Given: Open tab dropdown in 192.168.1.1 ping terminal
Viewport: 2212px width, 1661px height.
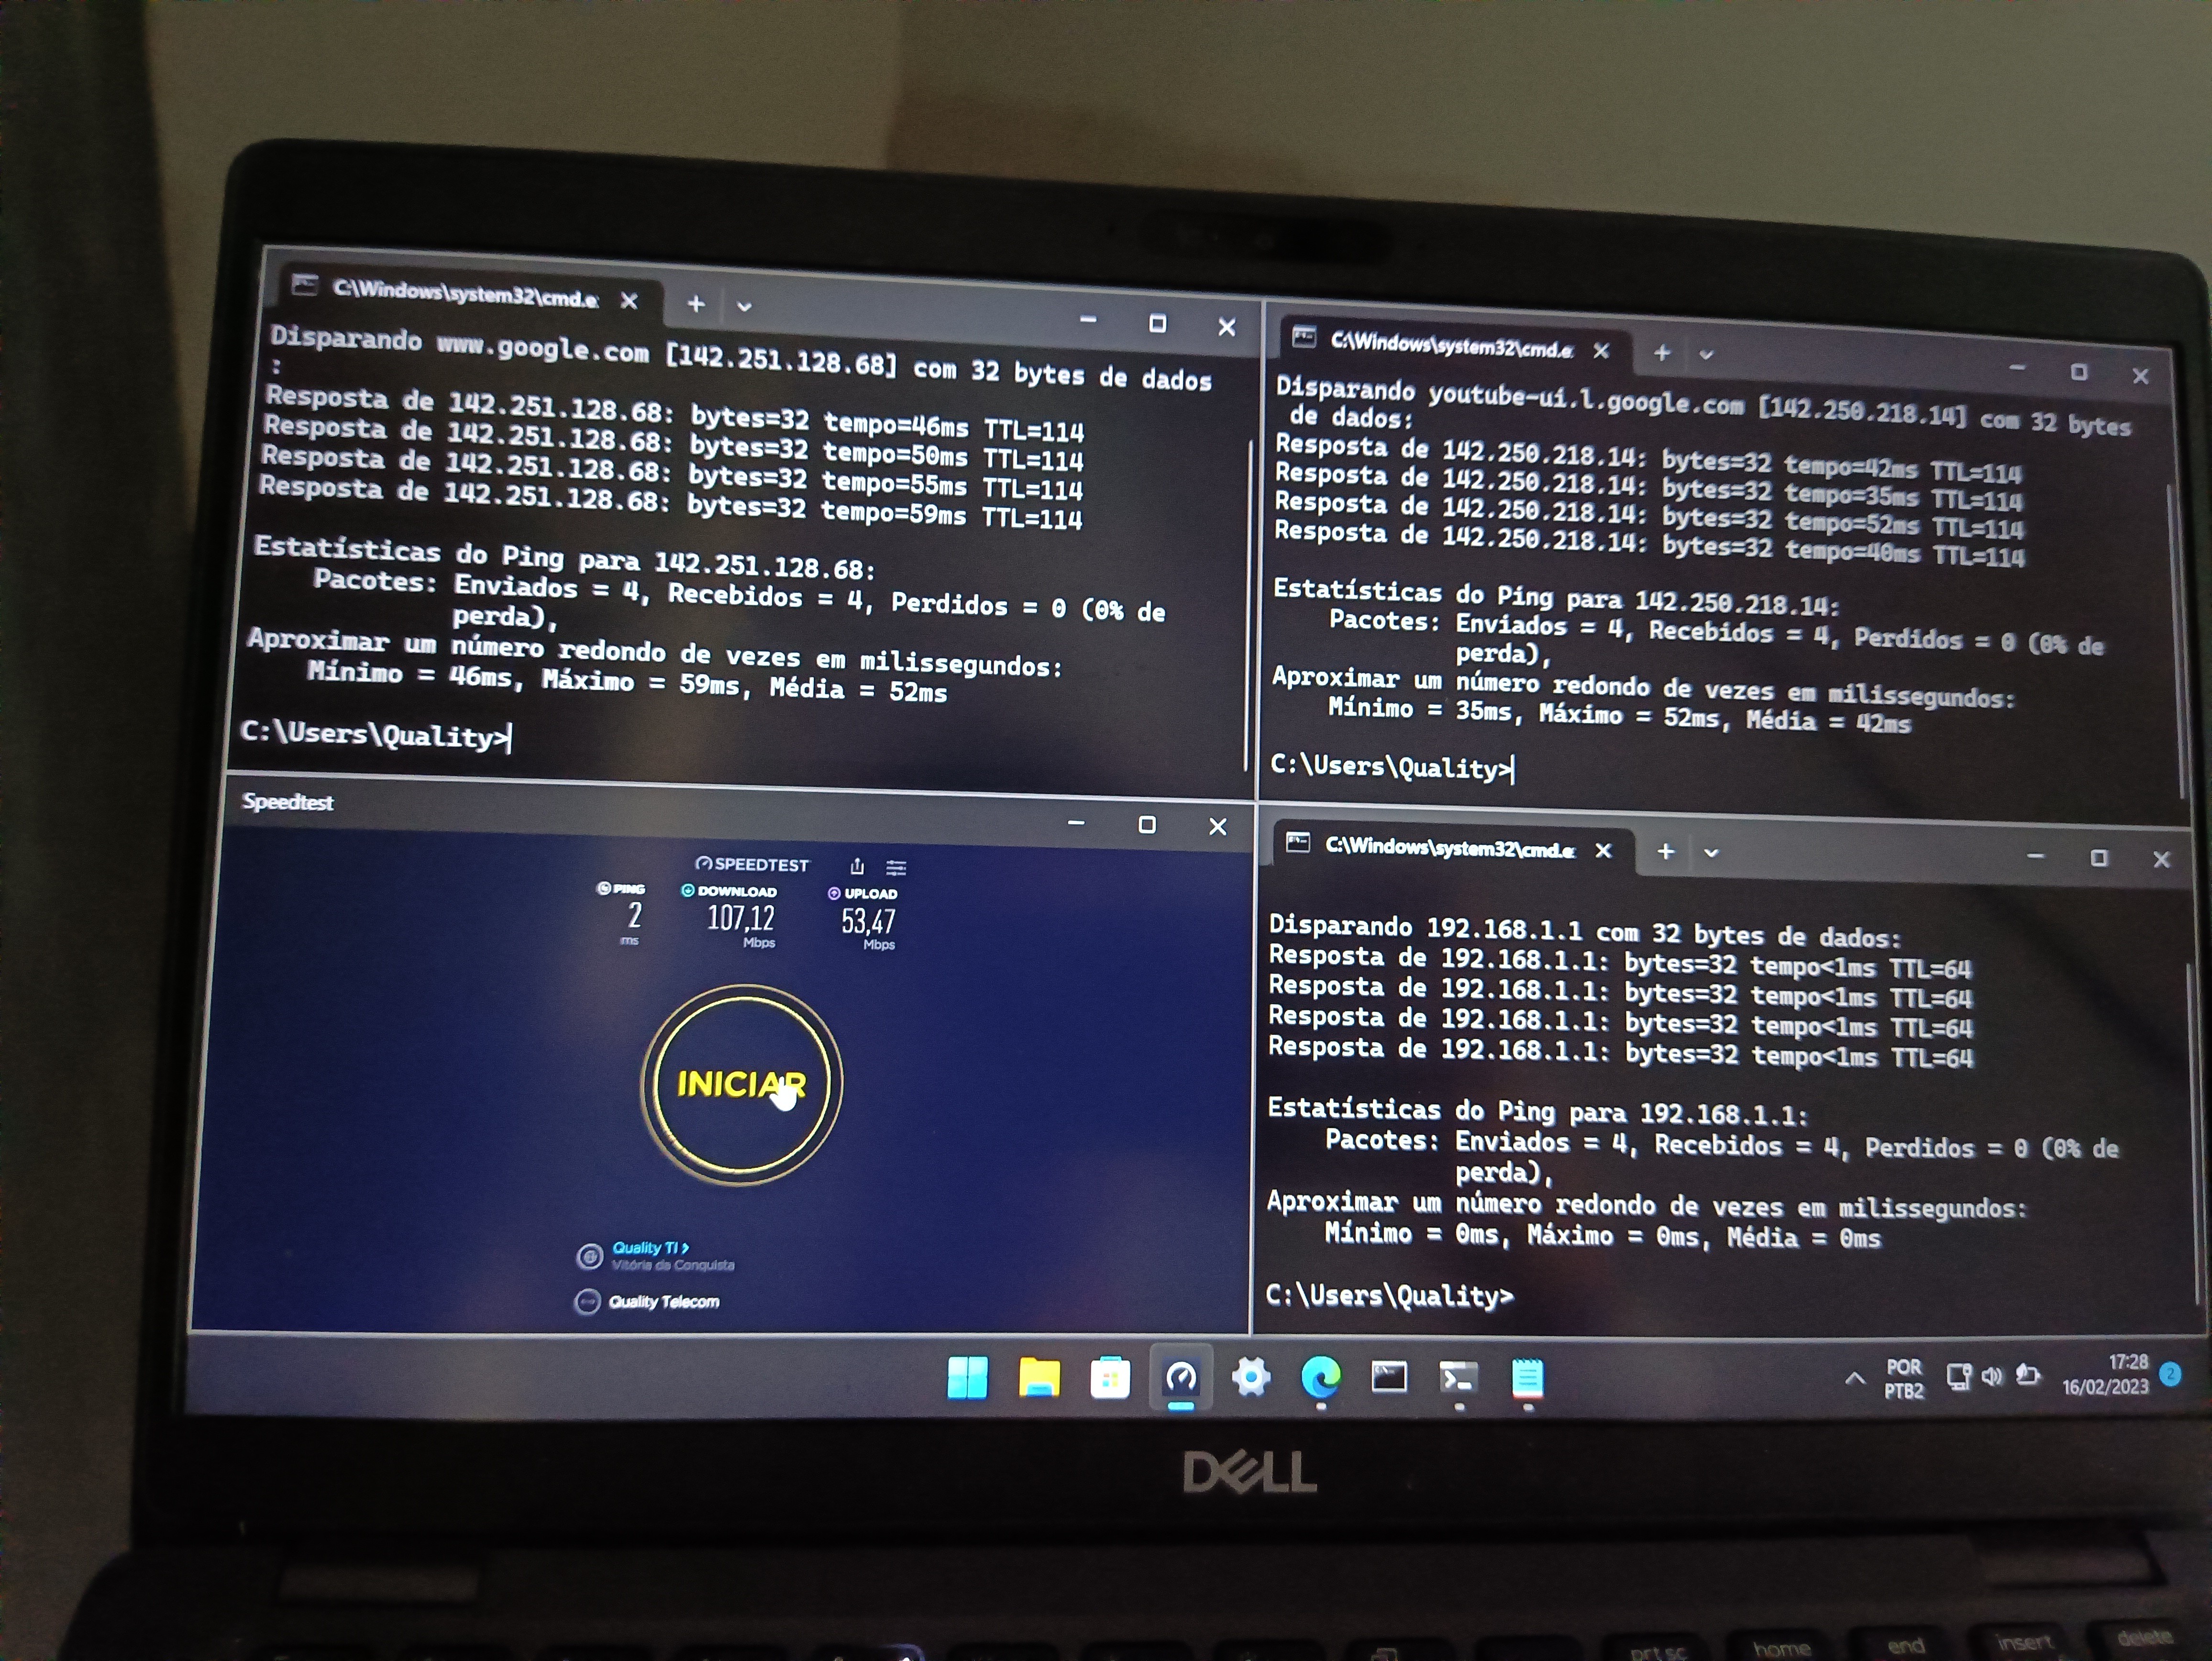Looking at the screenshot, I should [x=1711, y=853].
